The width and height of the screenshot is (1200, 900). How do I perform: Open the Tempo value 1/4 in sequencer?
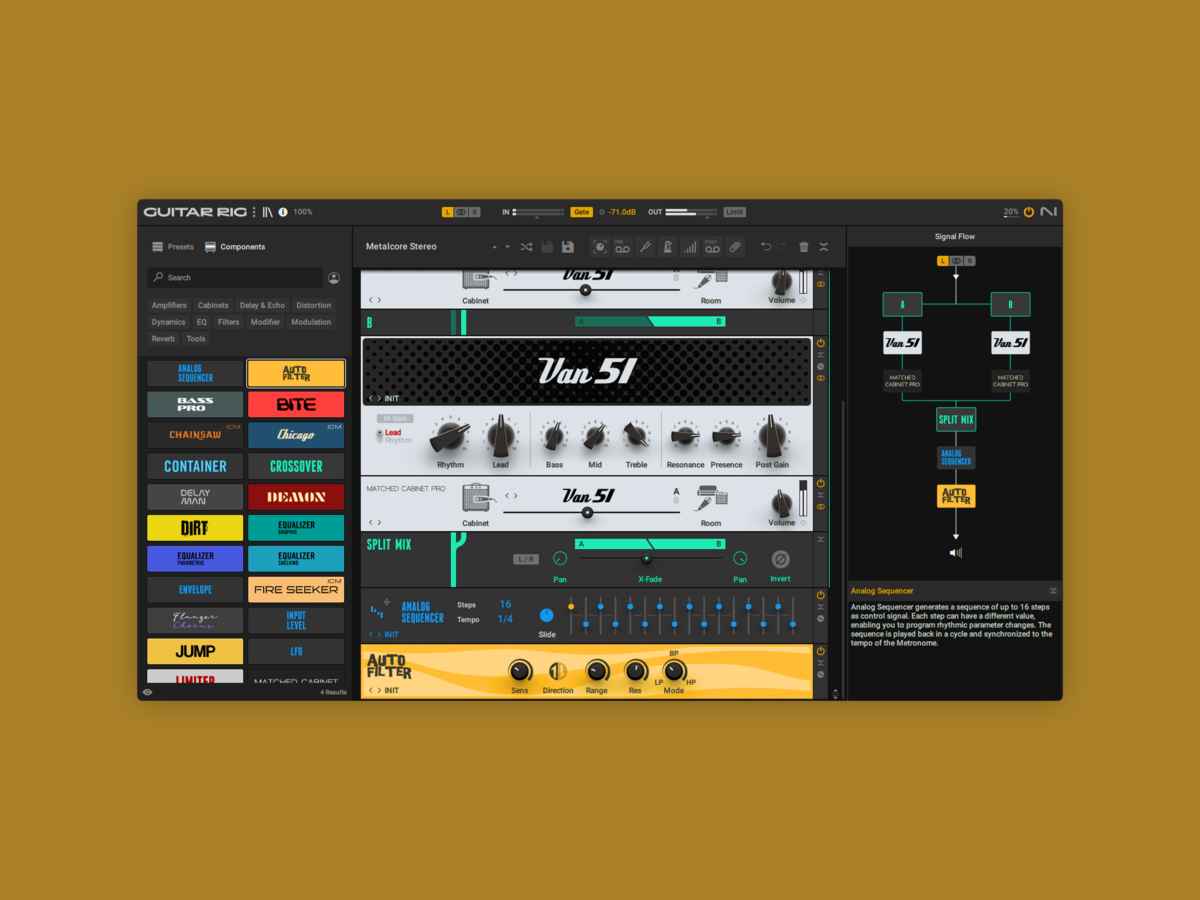point(505,619)
